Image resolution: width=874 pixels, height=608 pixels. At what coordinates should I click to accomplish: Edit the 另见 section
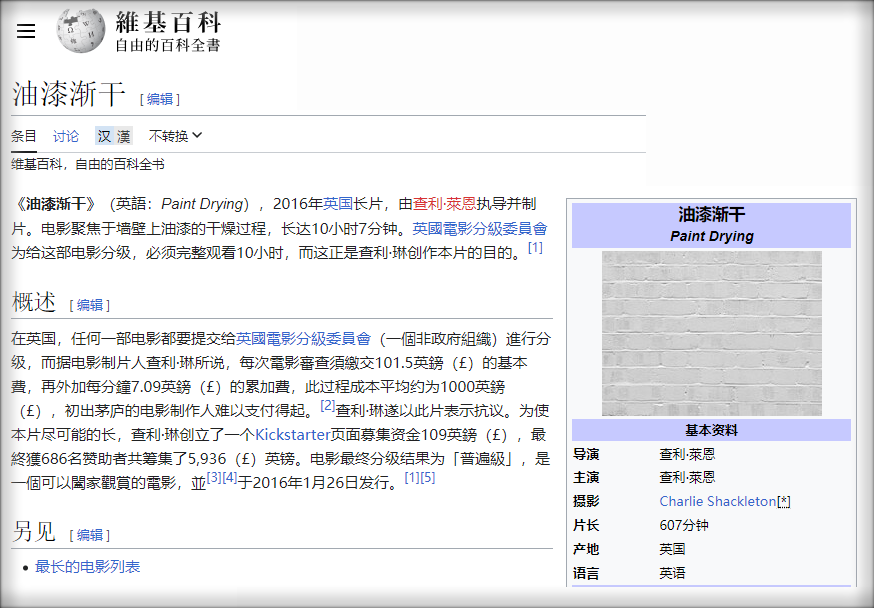pos(90,535)
